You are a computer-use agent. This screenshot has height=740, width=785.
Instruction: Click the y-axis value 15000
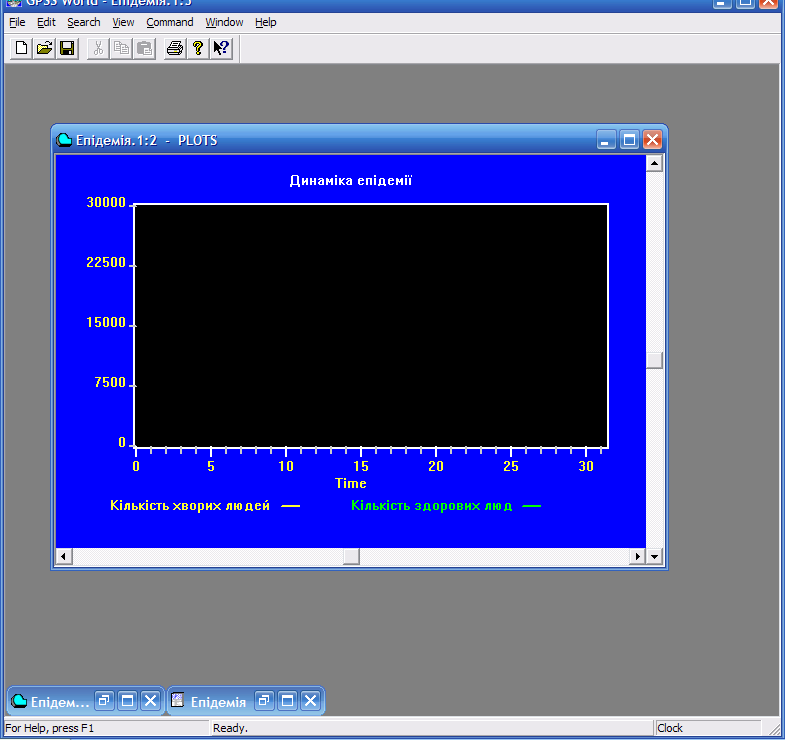tap(106, 322)
